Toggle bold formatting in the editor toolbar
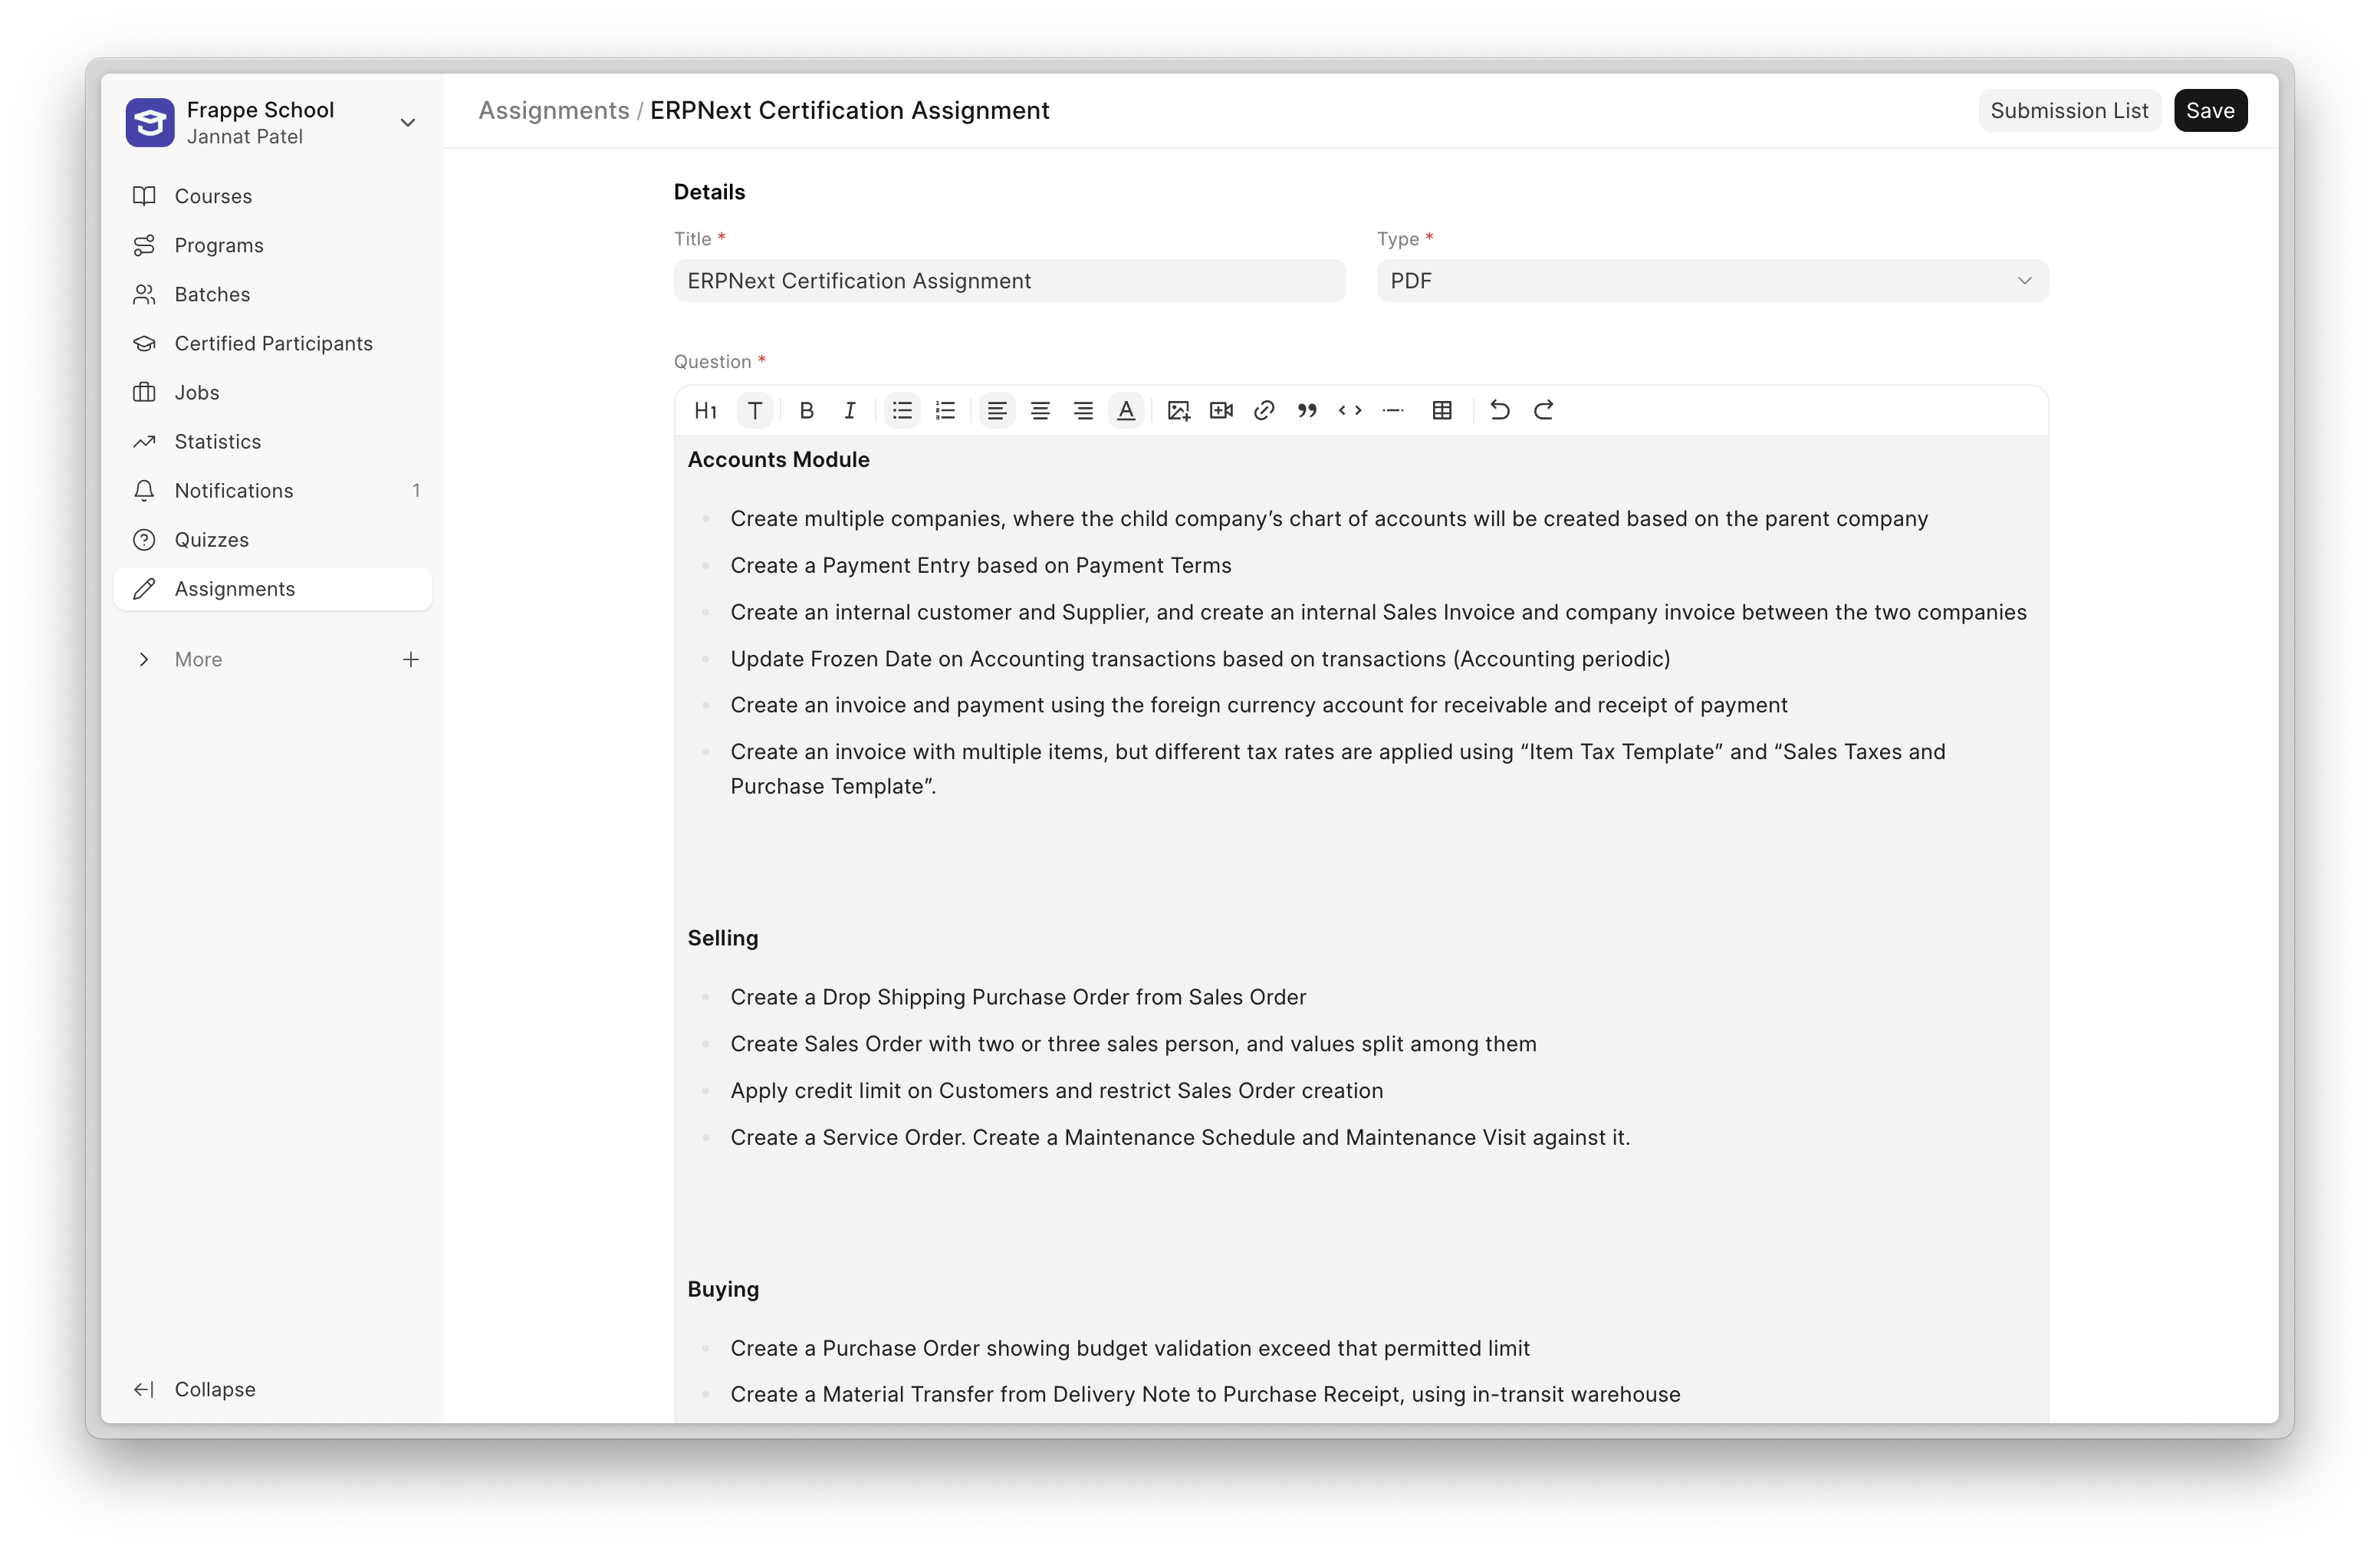Image resolution: width=2380 pixels, height=1552 pixels. click(806, 410)
